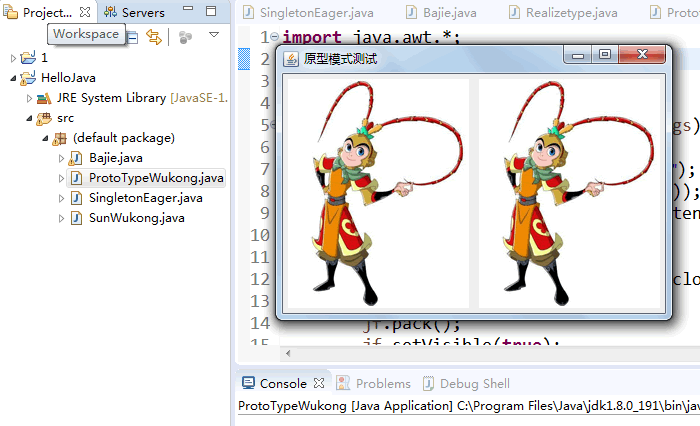This screenshot has width=700, height=426.
Task: Open Project Explorer View Menu triangle
Action: [213, 35]
